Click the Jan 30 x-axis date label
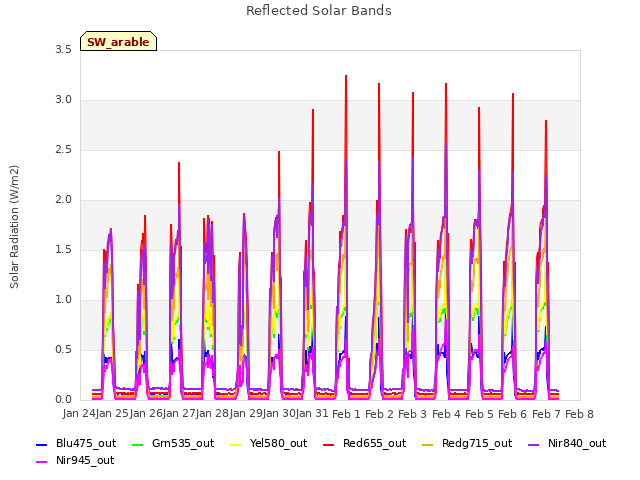Viewport: 640px width, 480px height. pos(279,414)
